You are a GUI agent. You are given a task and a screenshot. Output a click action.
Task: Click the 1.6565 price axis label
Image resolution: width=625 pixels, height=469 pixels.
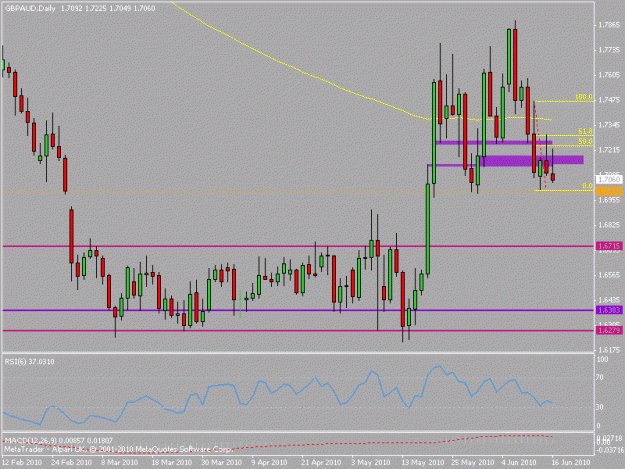609,275
